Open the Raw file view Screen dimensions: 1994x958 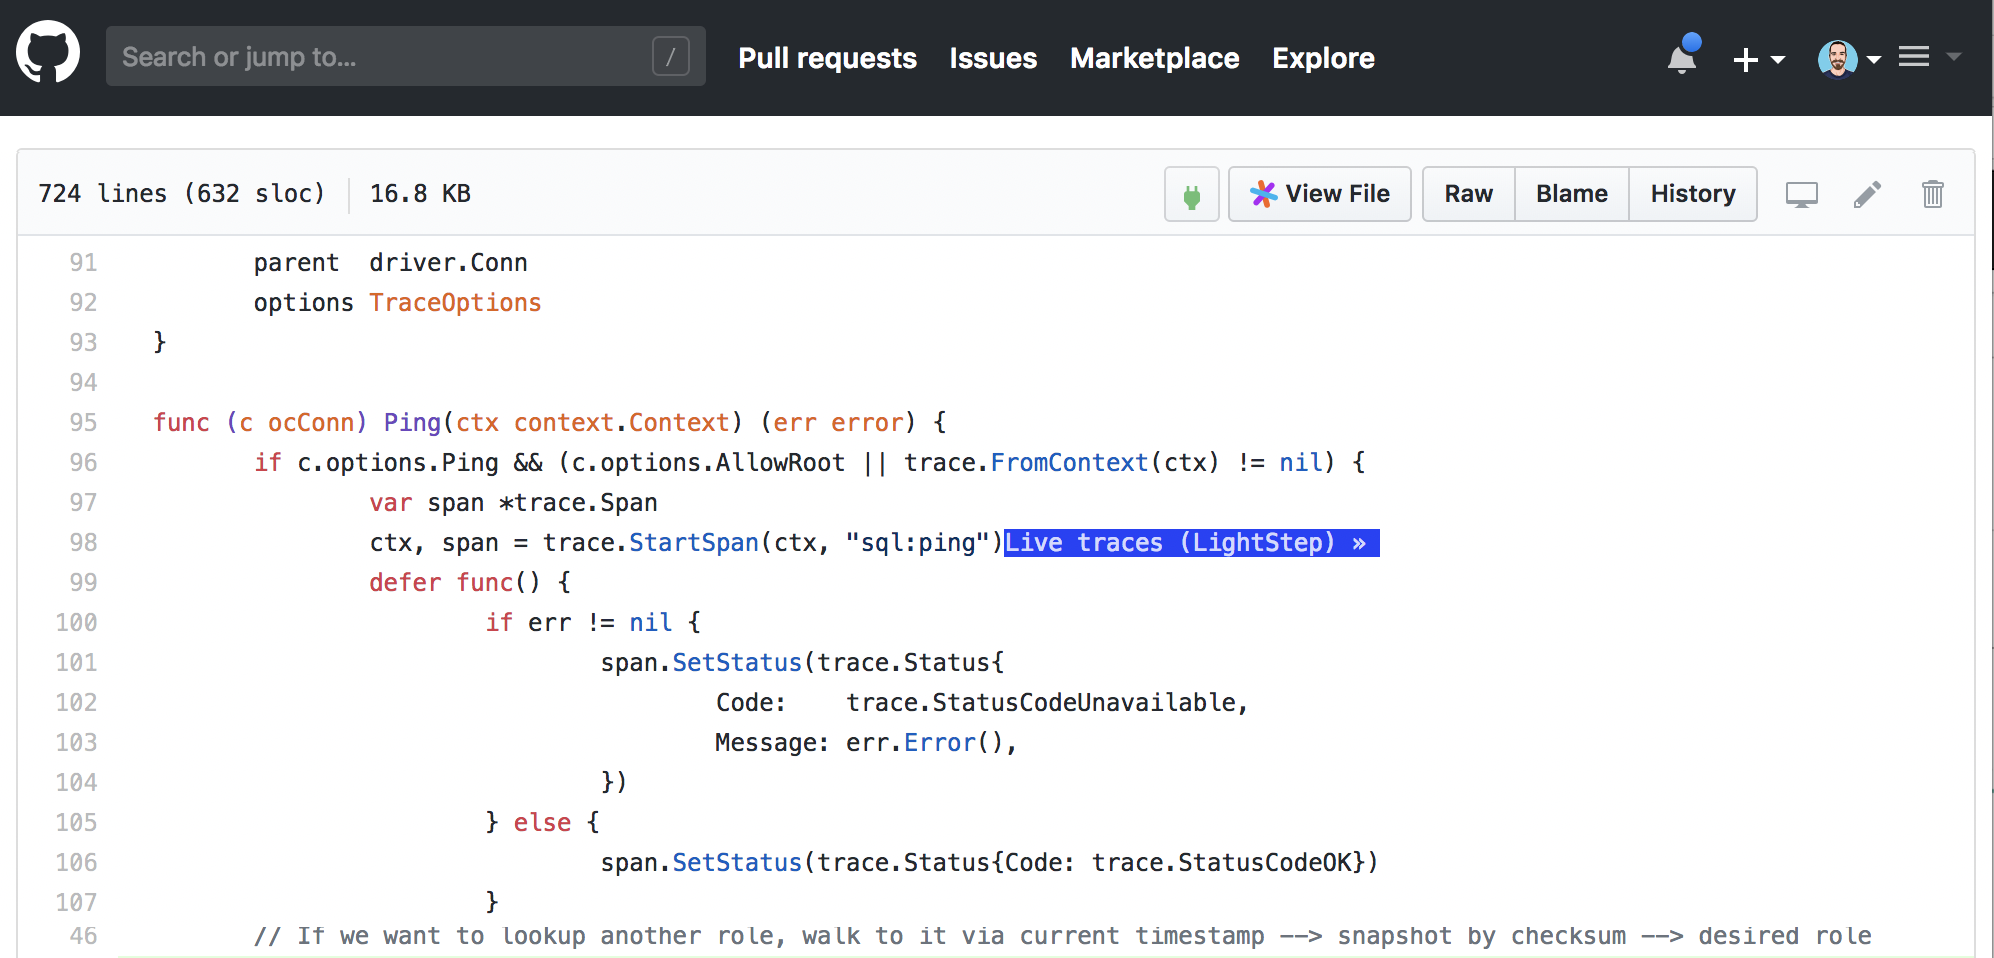1468,194
